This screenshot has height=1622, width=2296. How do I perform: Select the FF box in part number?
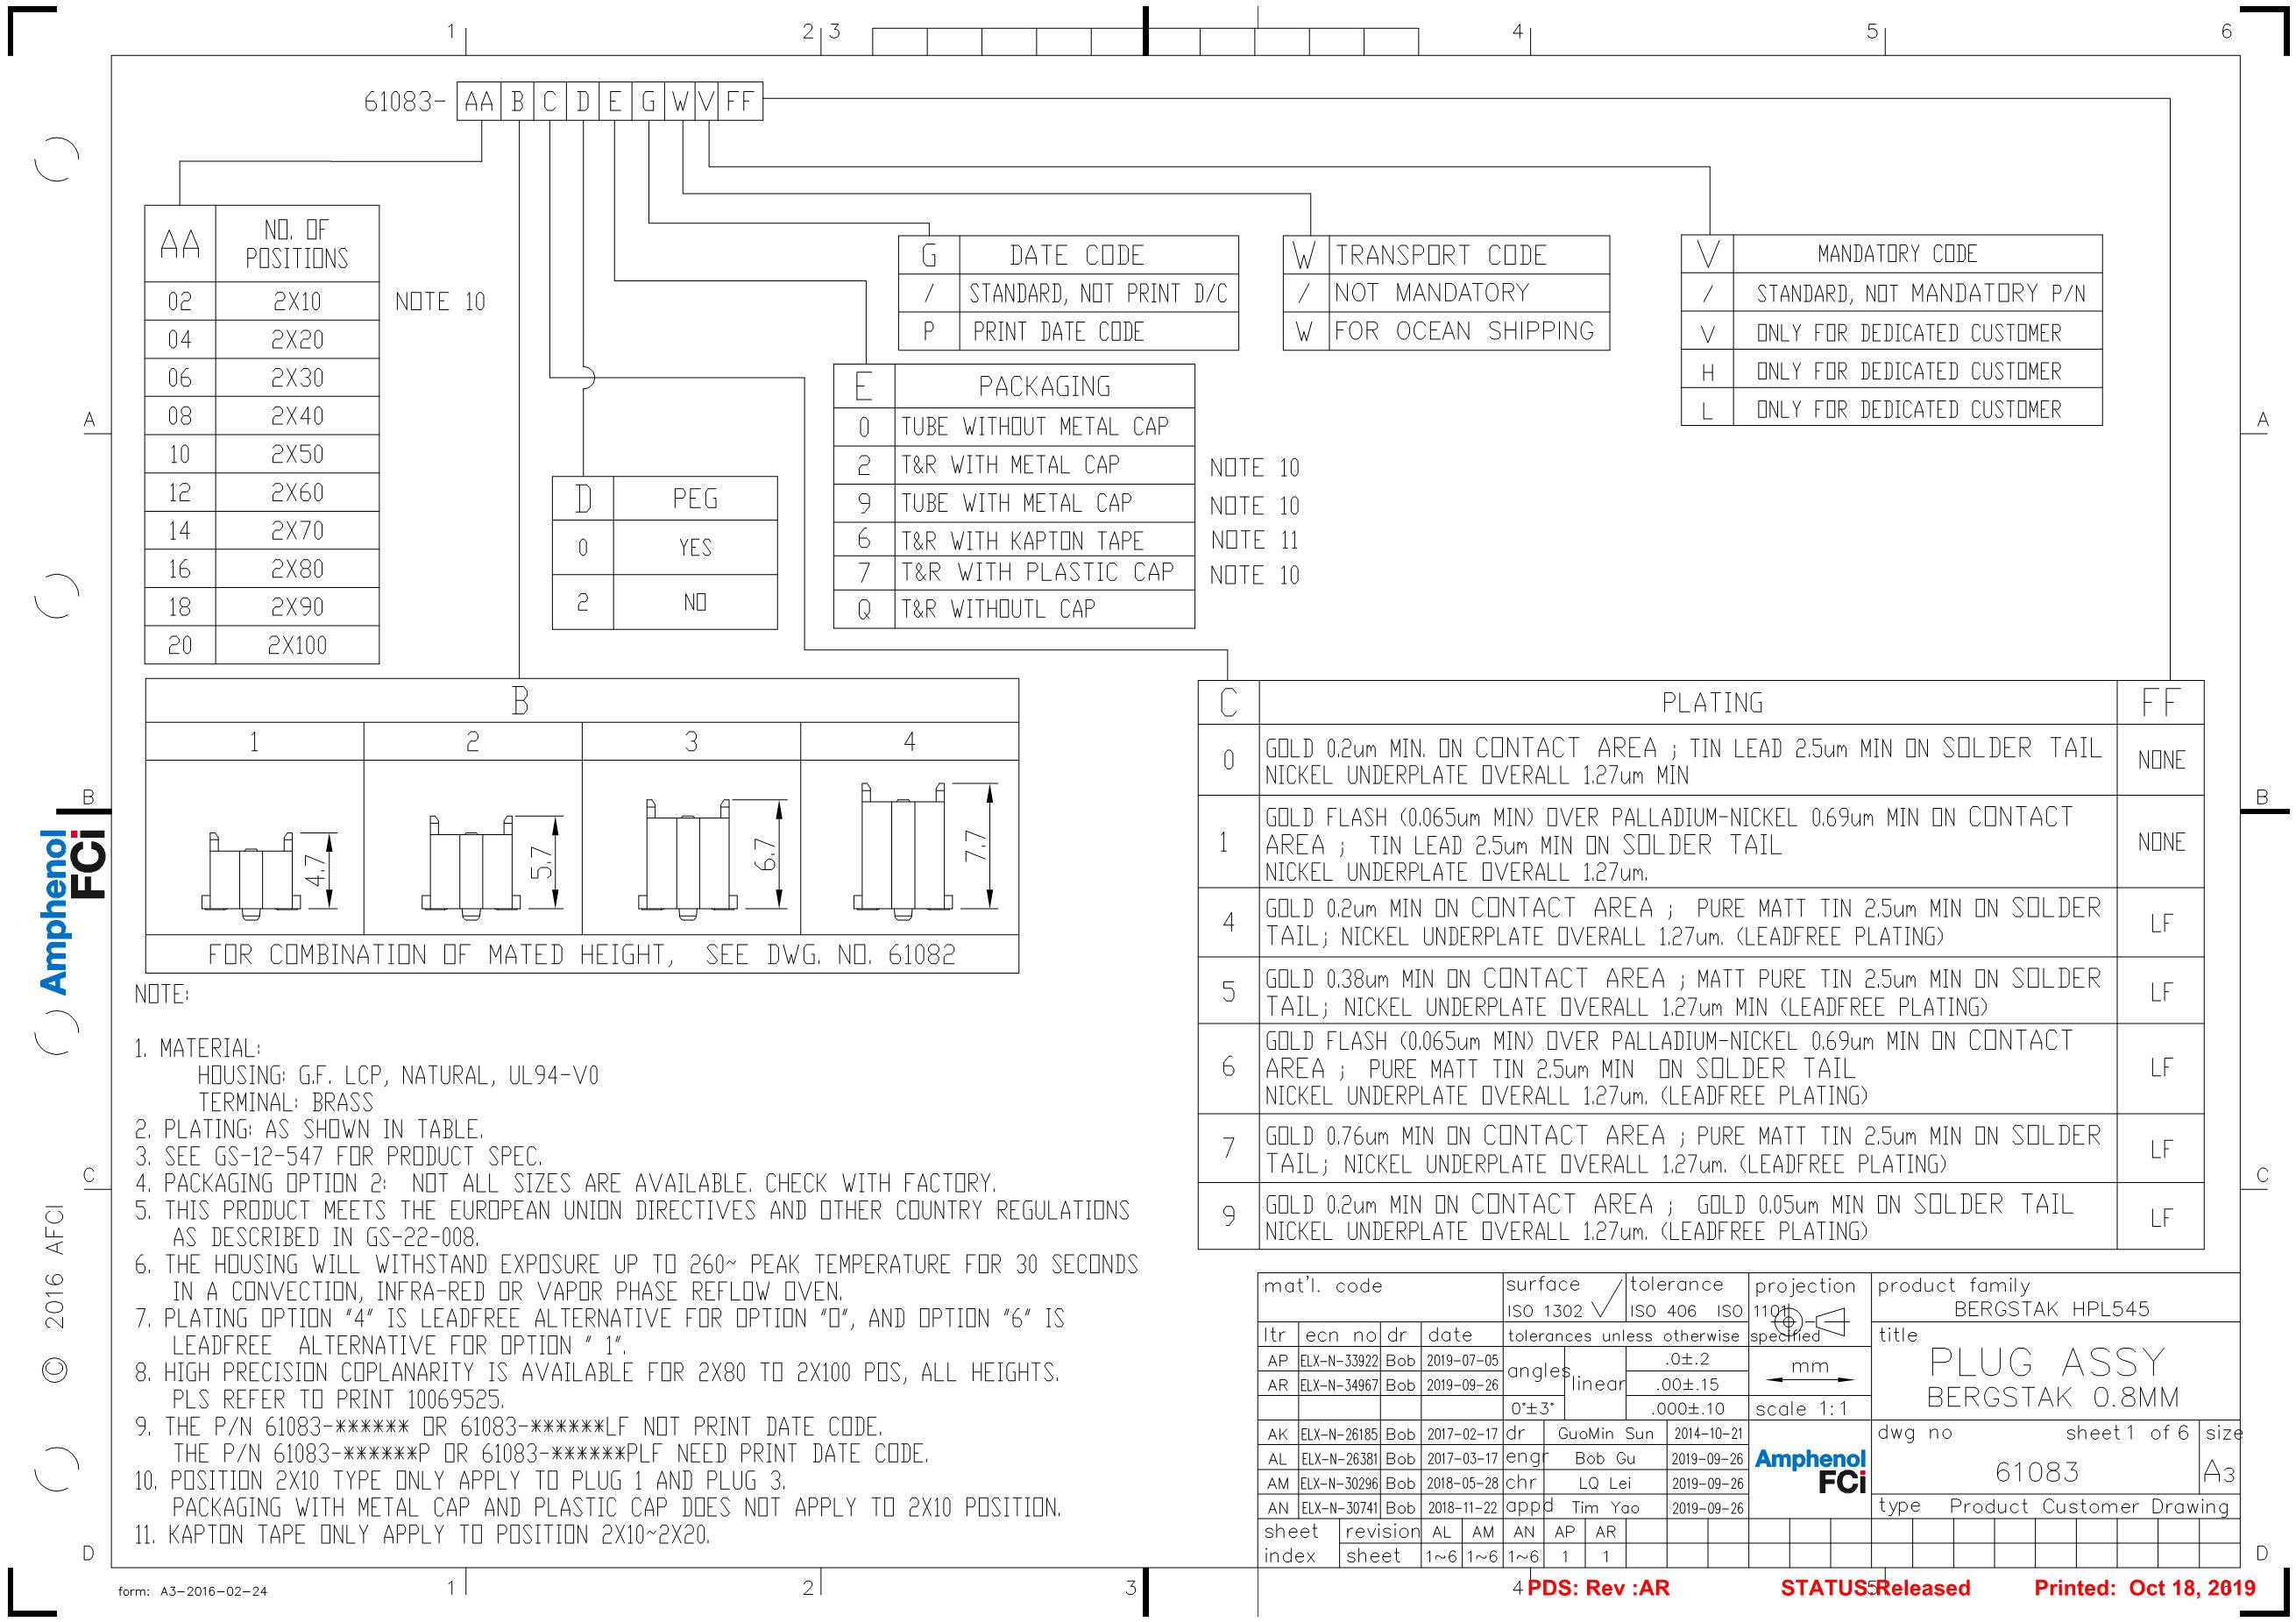tap(741, 101)
